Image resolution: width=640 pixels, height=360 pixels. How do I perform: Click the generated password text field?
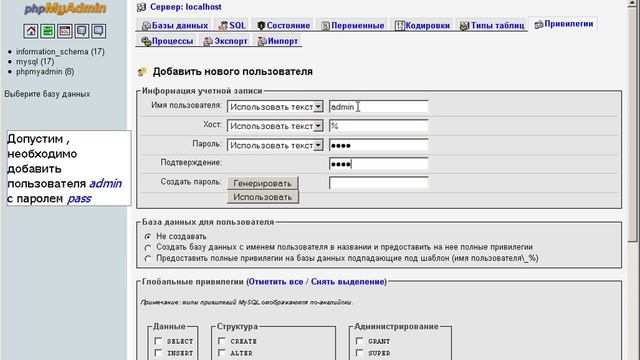378,183
